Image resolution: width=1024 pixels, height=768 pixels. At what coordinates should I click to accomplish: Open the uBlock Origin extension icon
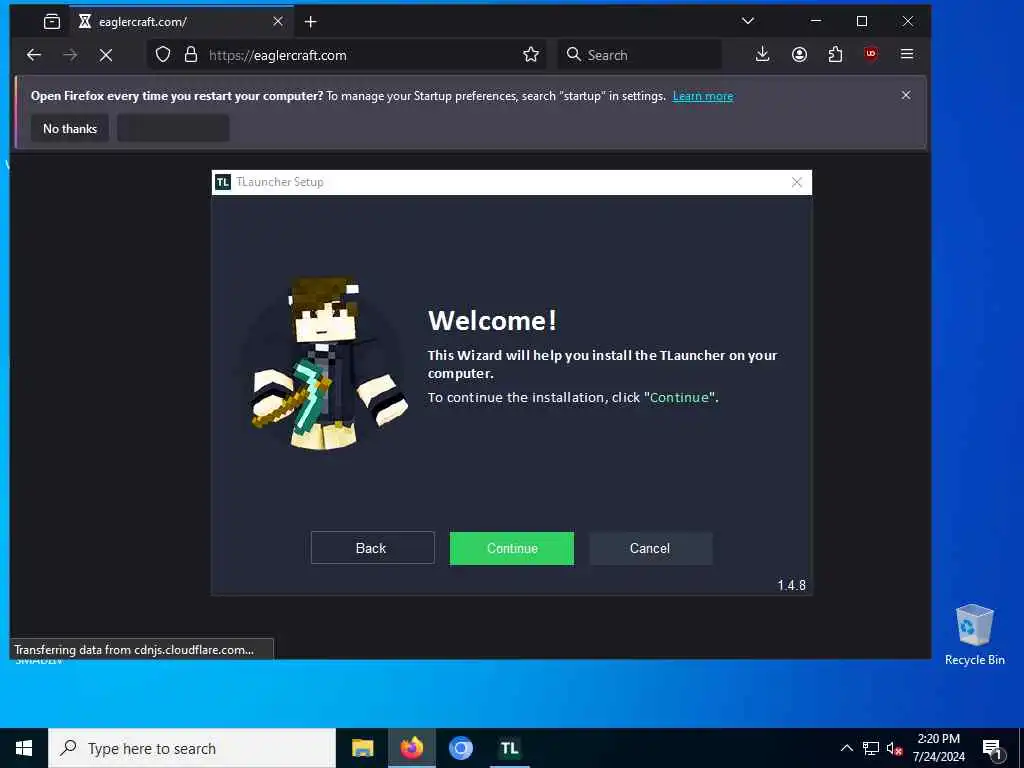871,54
